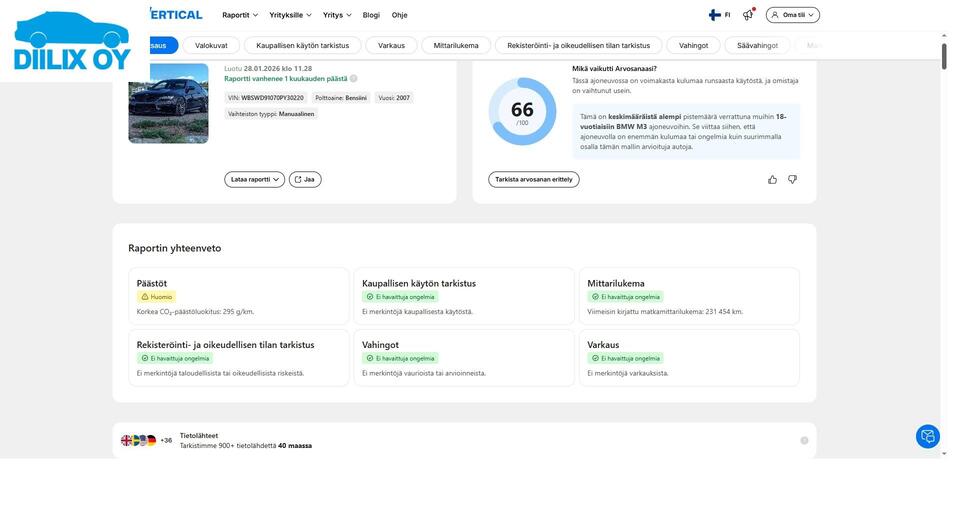
Task: Expand the Raportit menu
Action: pos(240,15)
